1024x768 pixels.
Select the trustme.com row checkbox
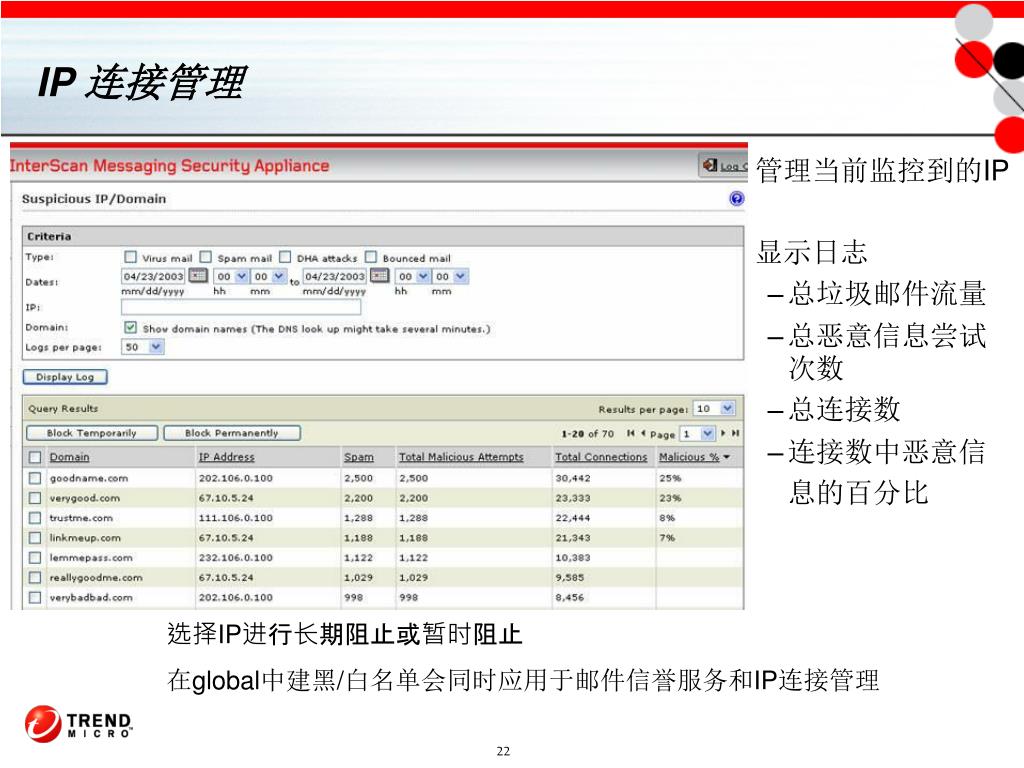[35, 518]
